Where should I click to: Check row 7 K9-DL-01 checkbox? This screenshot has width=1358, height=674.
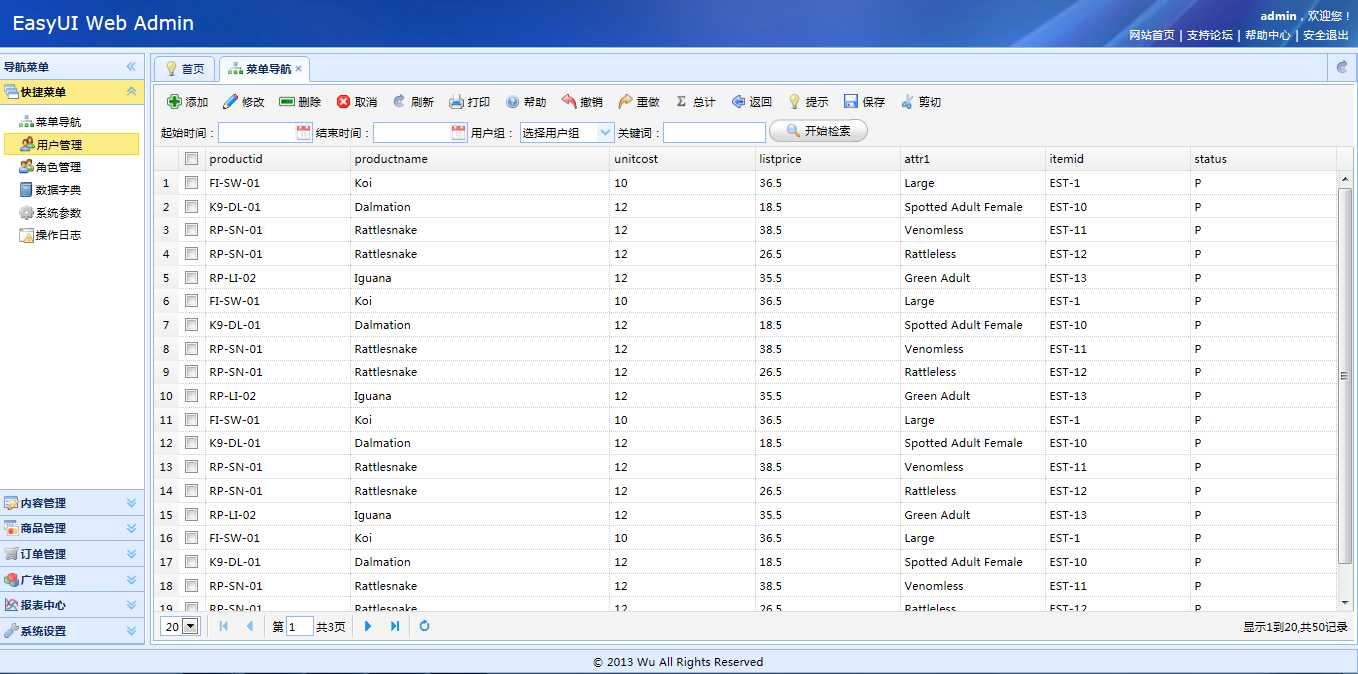(x=191, y=325)
